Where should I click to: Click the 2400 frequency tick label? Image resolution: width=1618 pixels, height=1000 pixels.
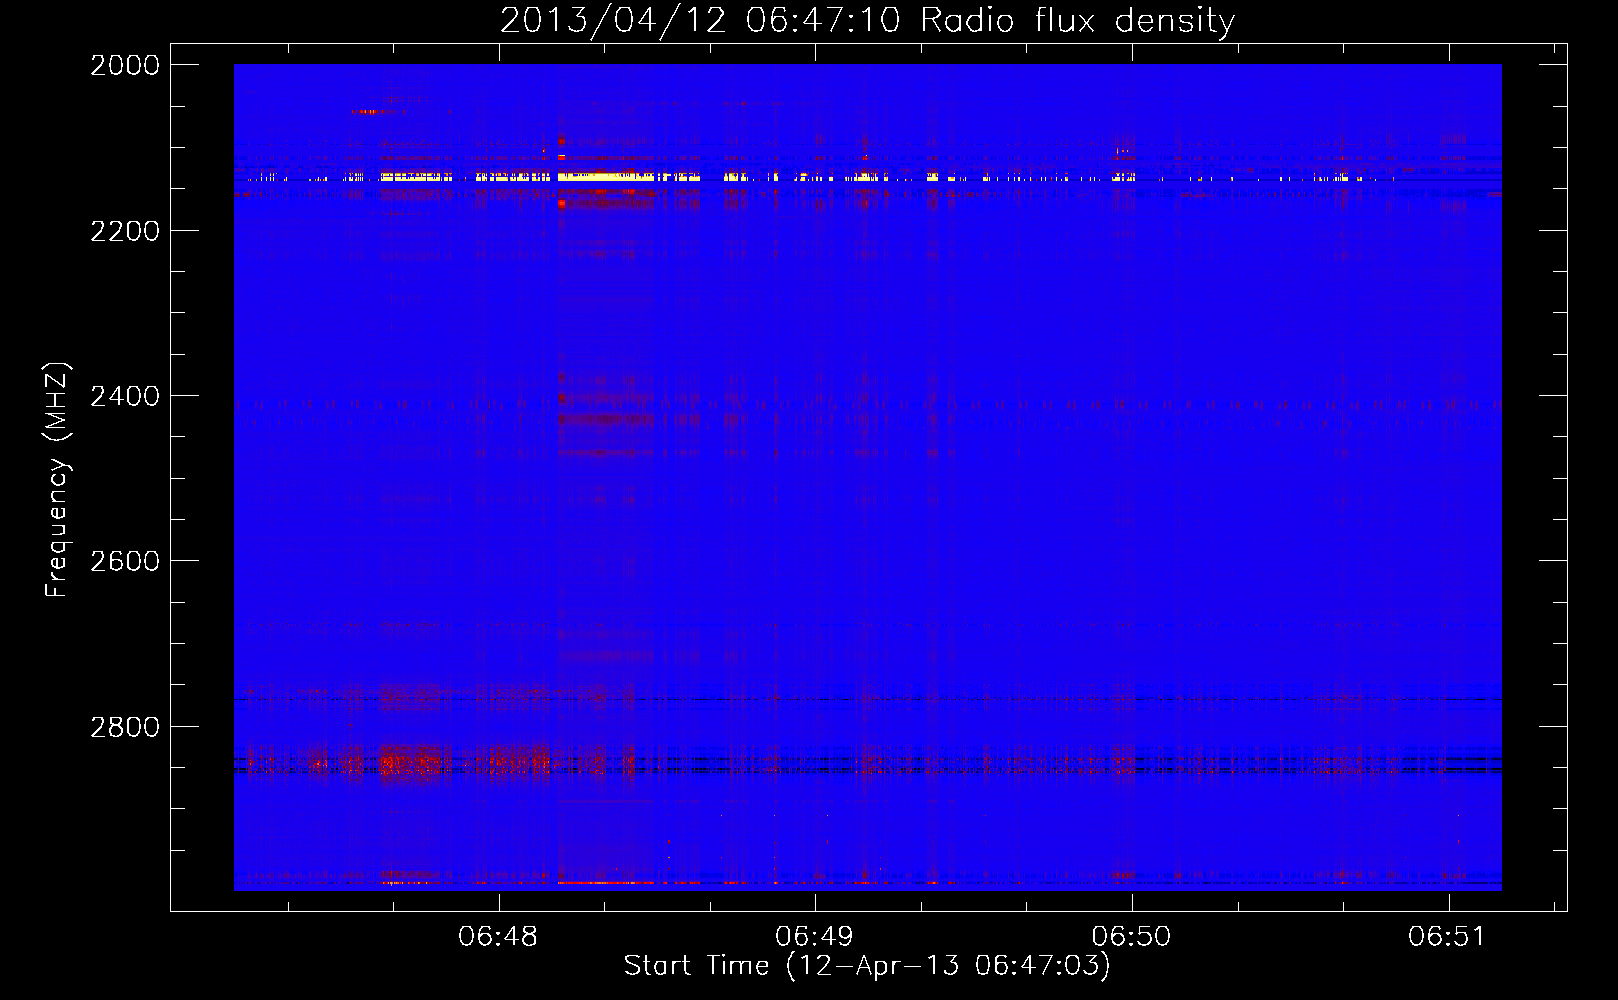125,396
